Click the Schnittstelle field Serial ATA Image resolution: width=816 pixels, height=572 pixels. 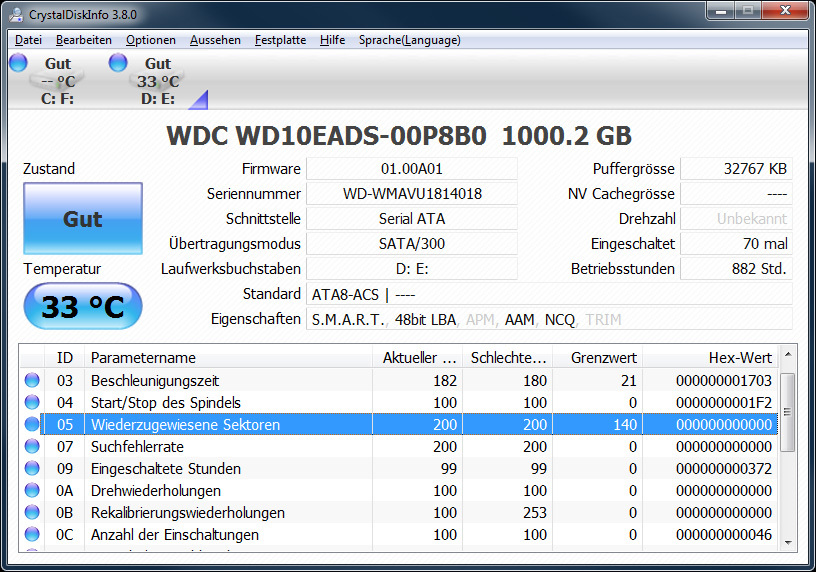coord(412,219)
